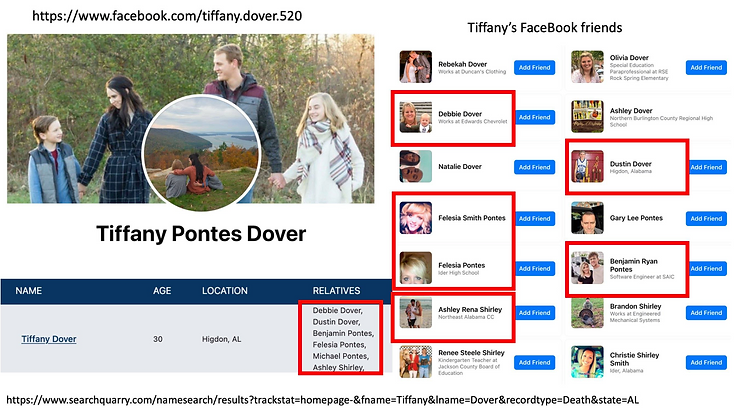Add Gary Lee Pontes as friend
The height and width of the screenshot is (418, 740).
pyautogui.click(x=706, y=217)
